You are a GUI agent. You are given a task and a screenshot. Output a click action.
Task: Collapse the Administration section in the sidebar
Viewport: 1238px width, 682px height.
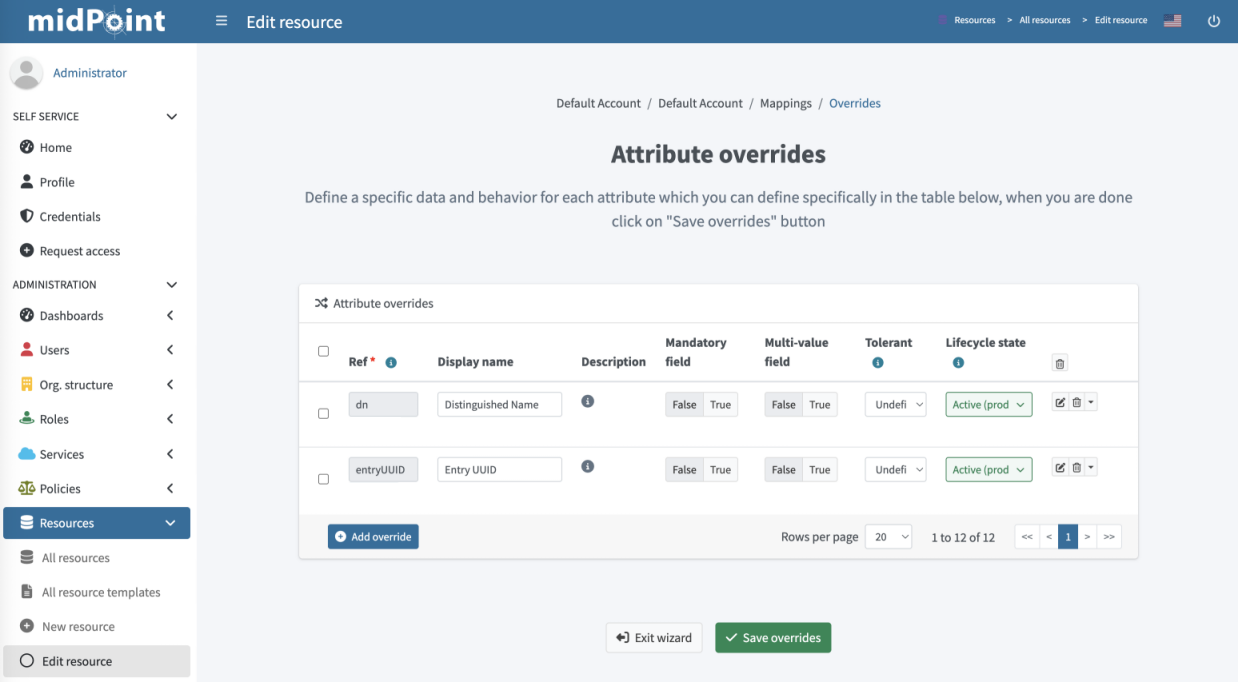(171, 284)
